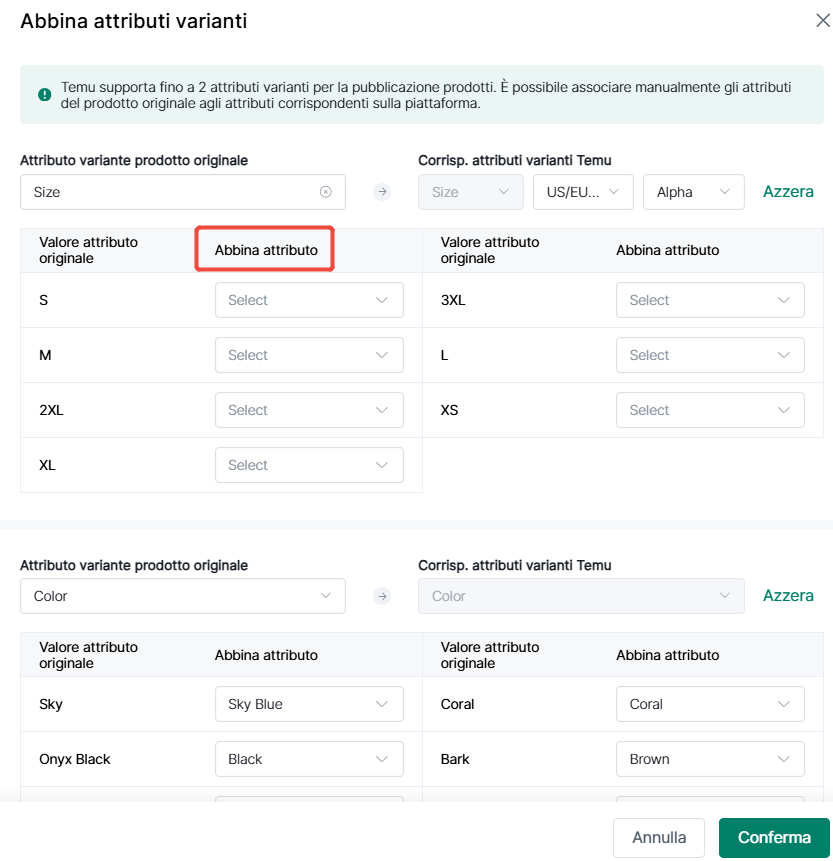
Task: Click the arrow icon beside Size field
Action: point(382,192)
